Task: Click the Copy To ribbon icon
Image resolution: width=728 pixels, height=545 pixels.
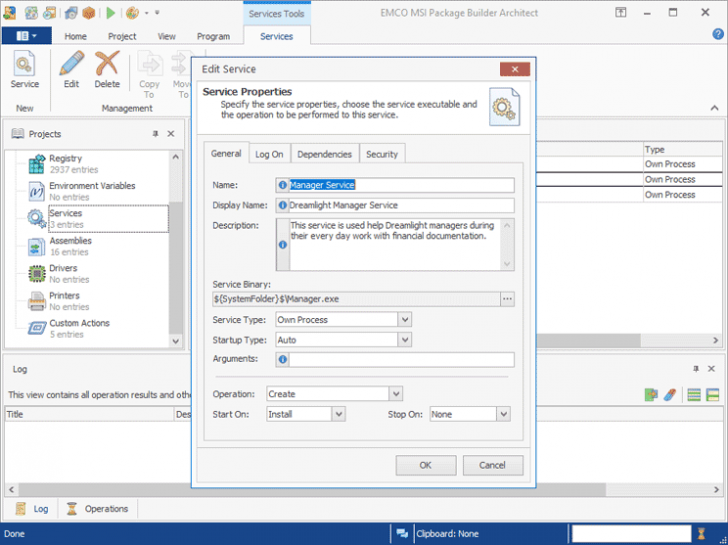Action: coord(150,64)
